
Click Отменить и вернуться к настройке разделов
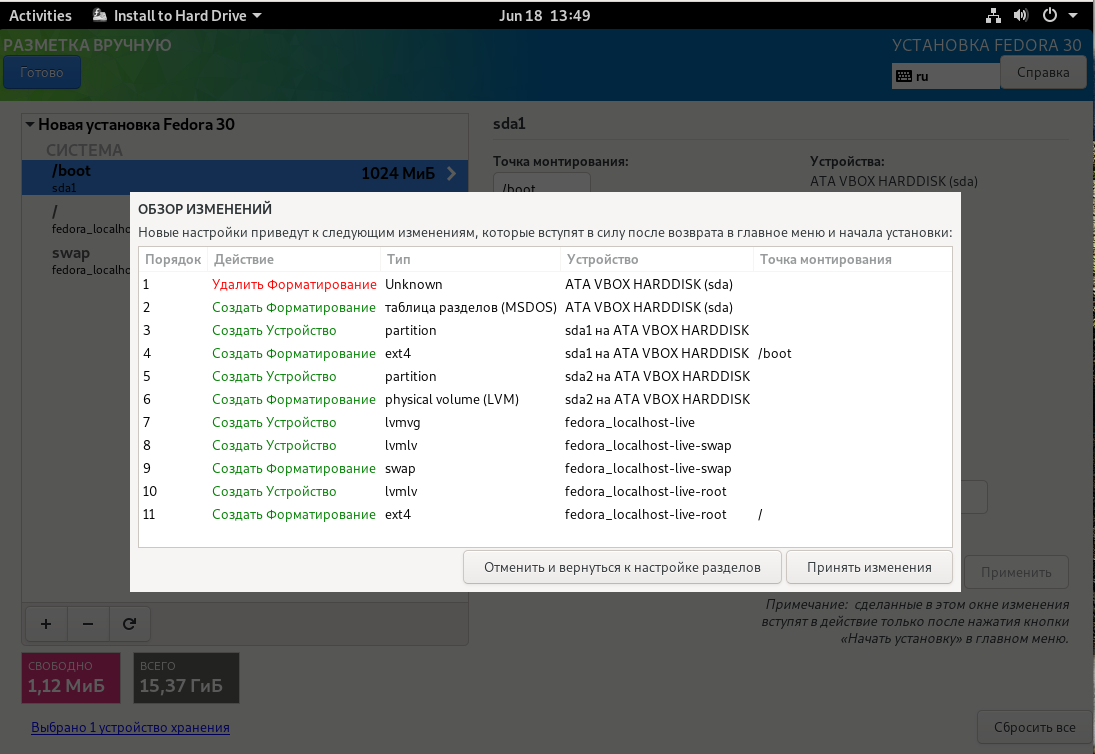tap(622, 567)
